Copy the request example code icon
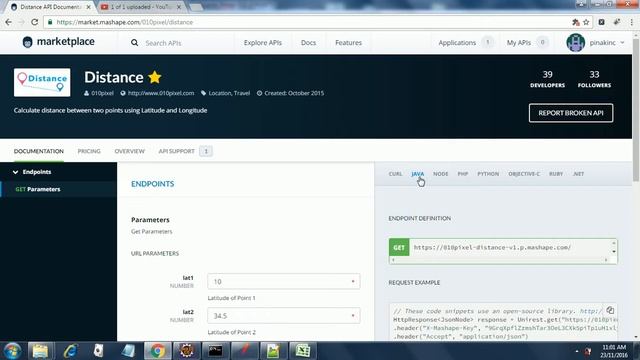This screenshot has width=640, height=360. (610, 310)
